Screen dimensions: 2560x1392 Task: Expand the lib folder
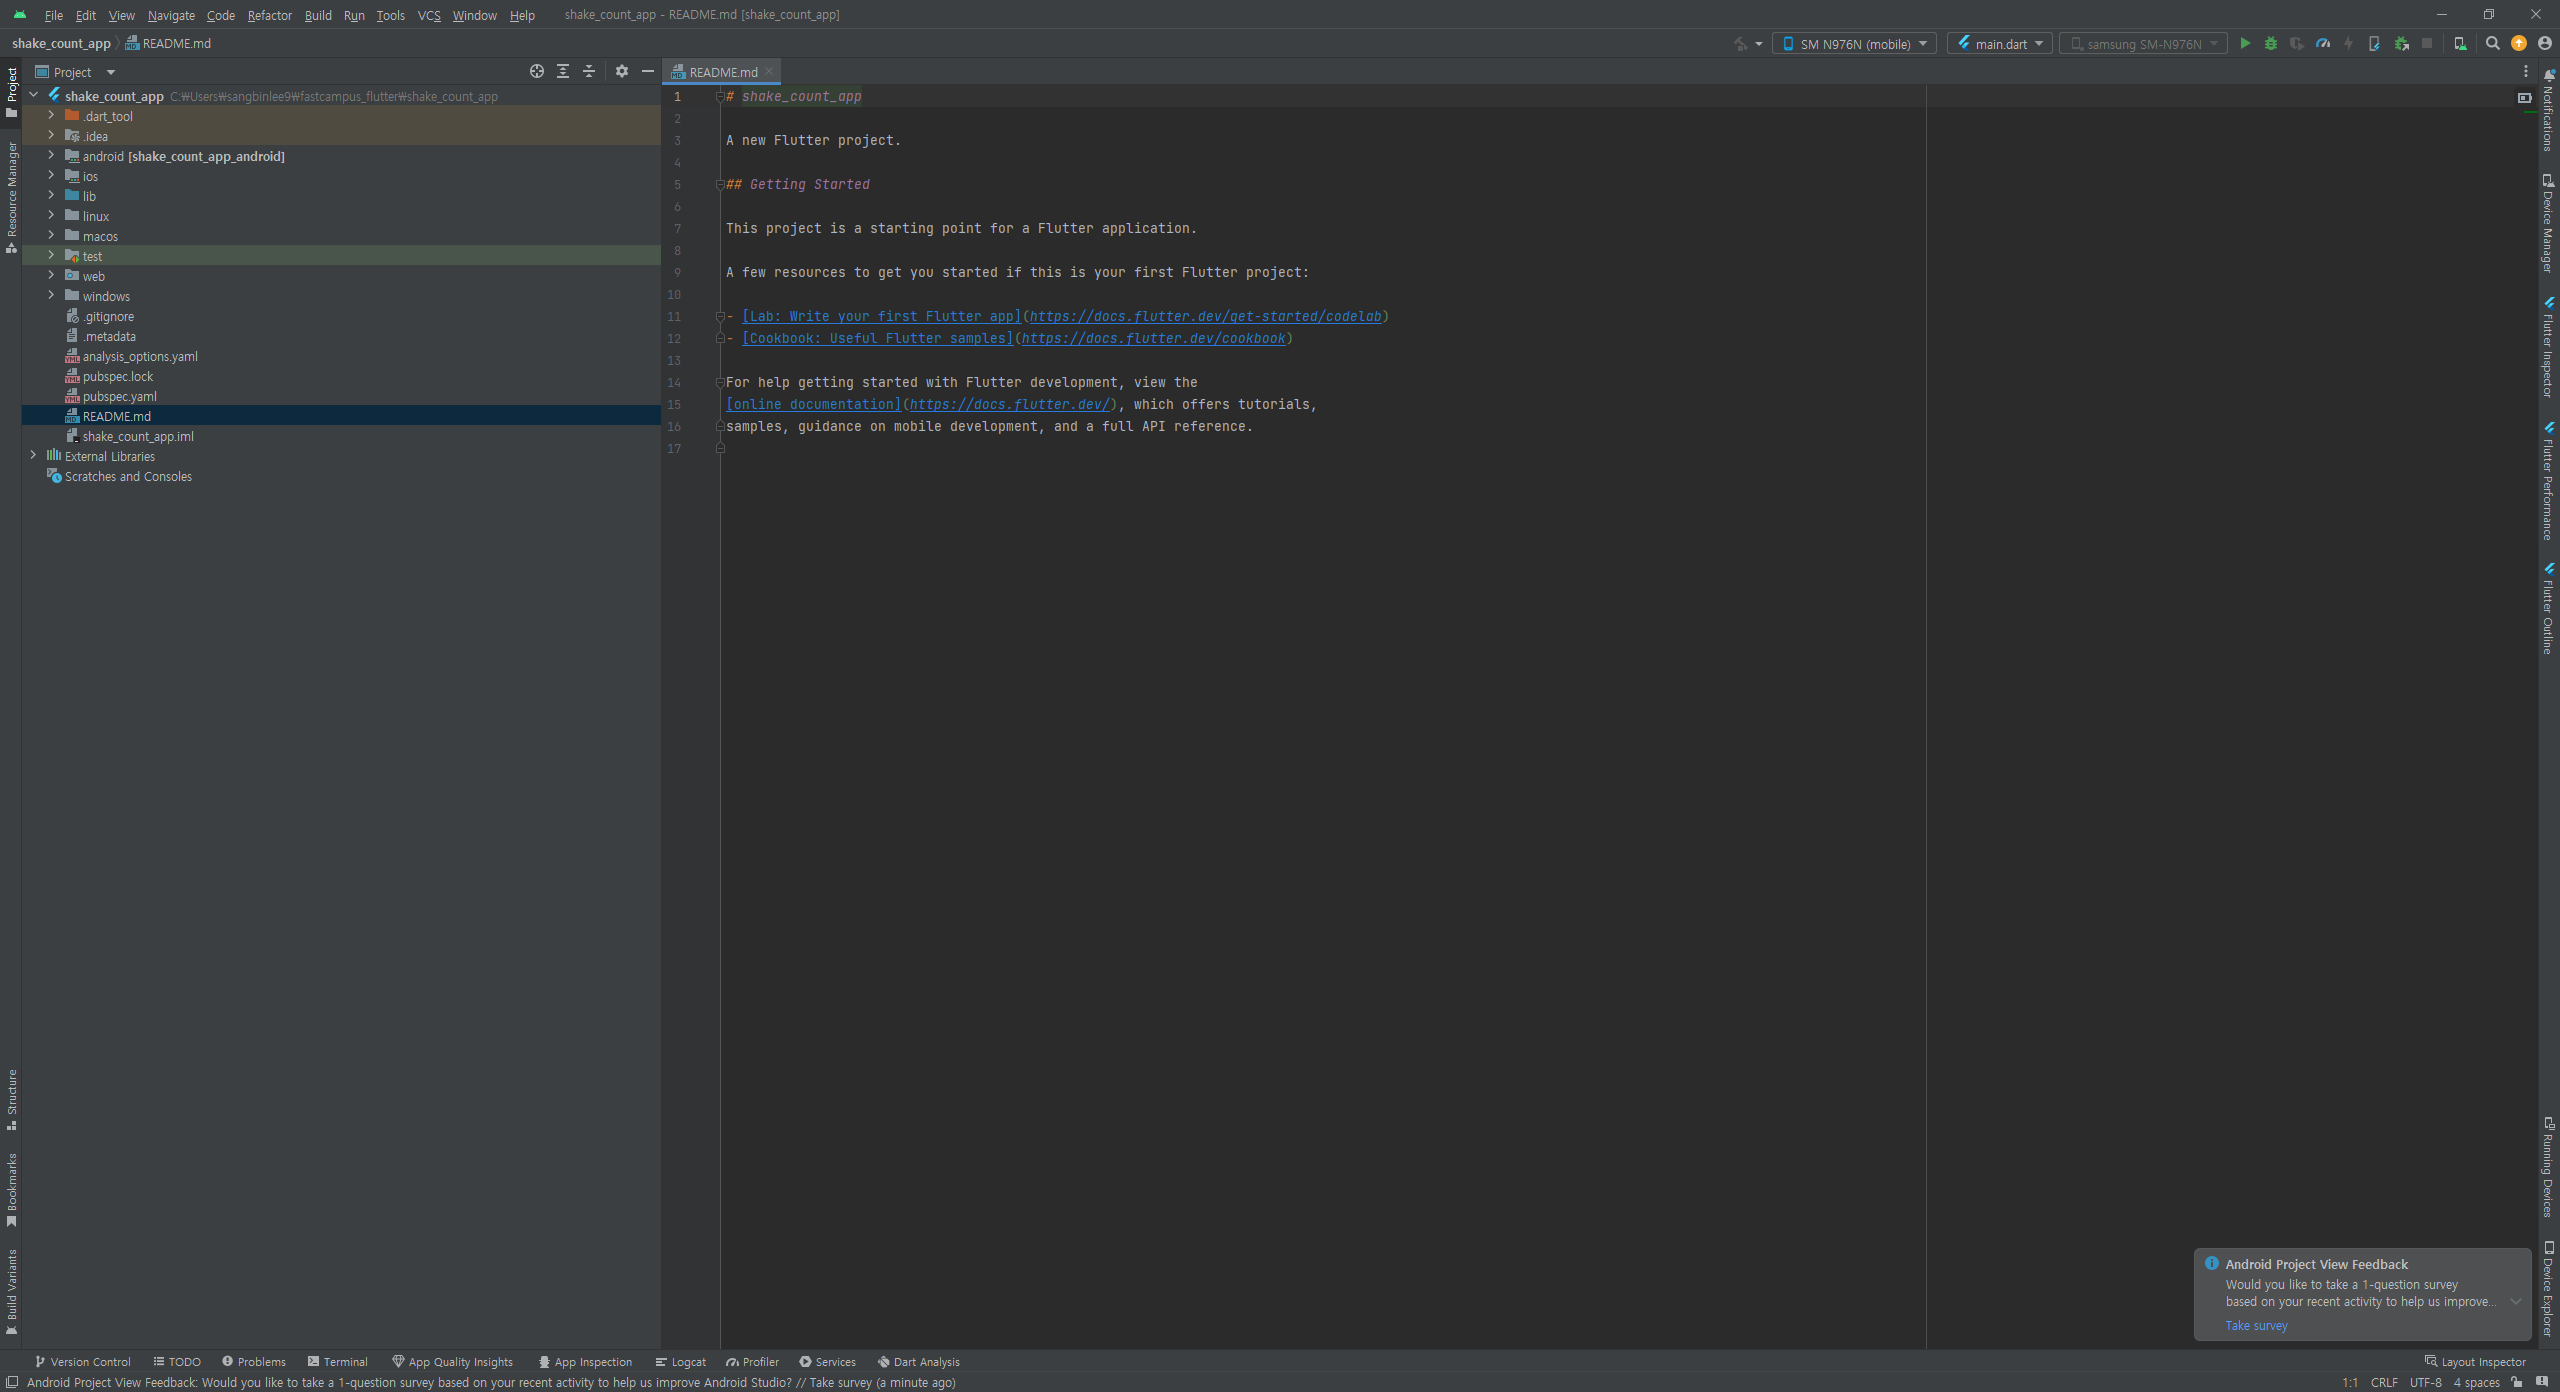51,196
